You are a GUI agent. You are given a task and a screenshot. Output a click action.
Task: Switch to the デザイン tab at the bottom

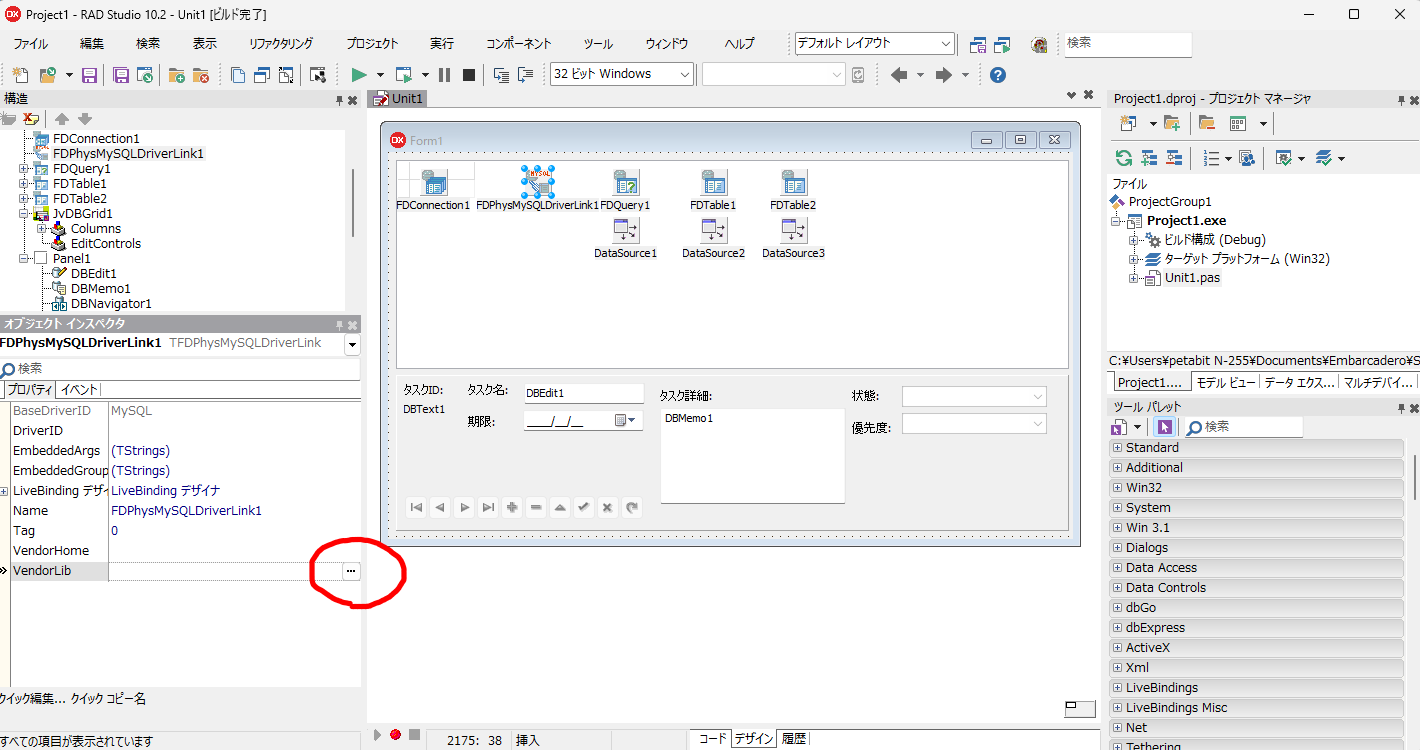point(752,738)
